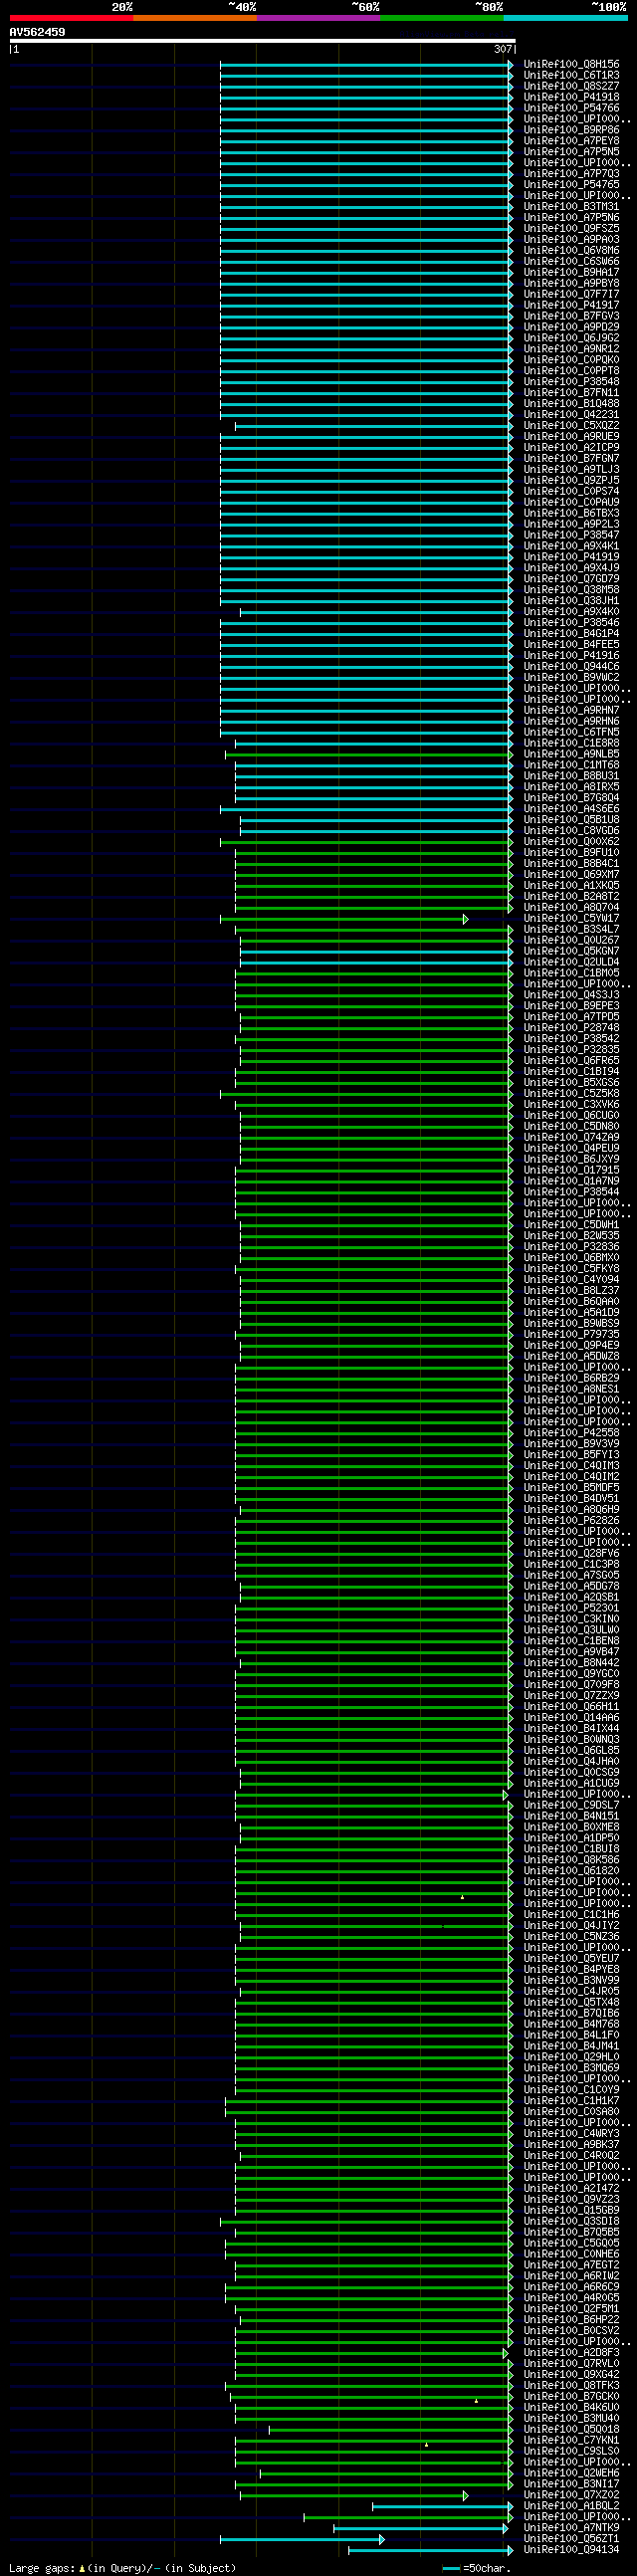Click the green alignment bar for UniRef100_Q7XZ02
Screen dimensions: 637x2576
coord(354,2496)
